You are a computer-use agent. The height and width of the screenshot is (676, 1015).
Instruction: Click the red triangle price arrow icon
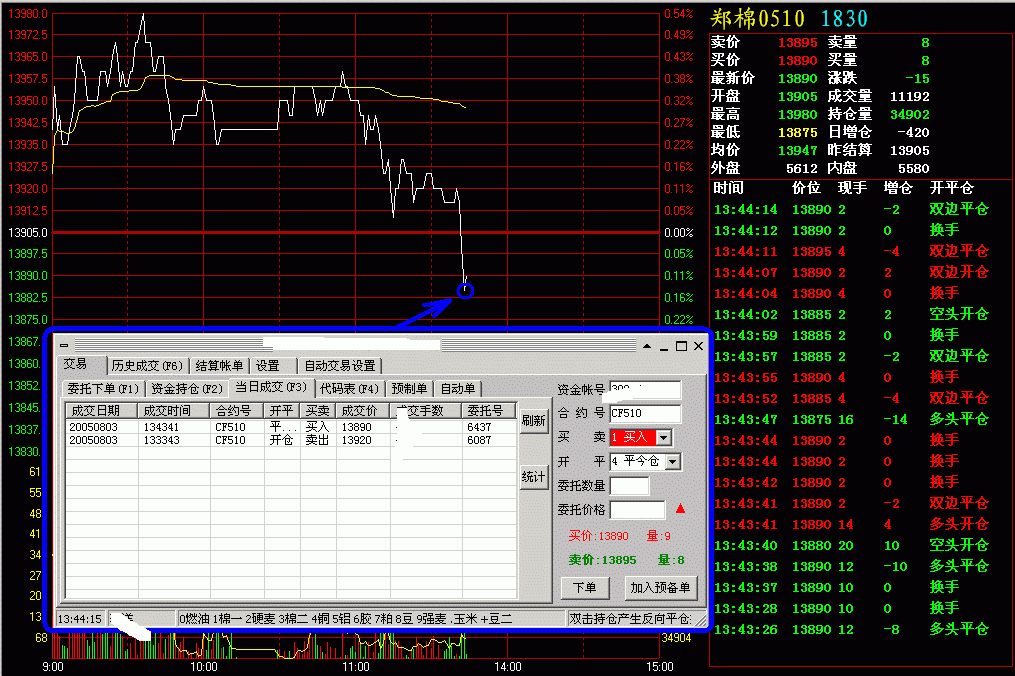click(x=680, y=509)
